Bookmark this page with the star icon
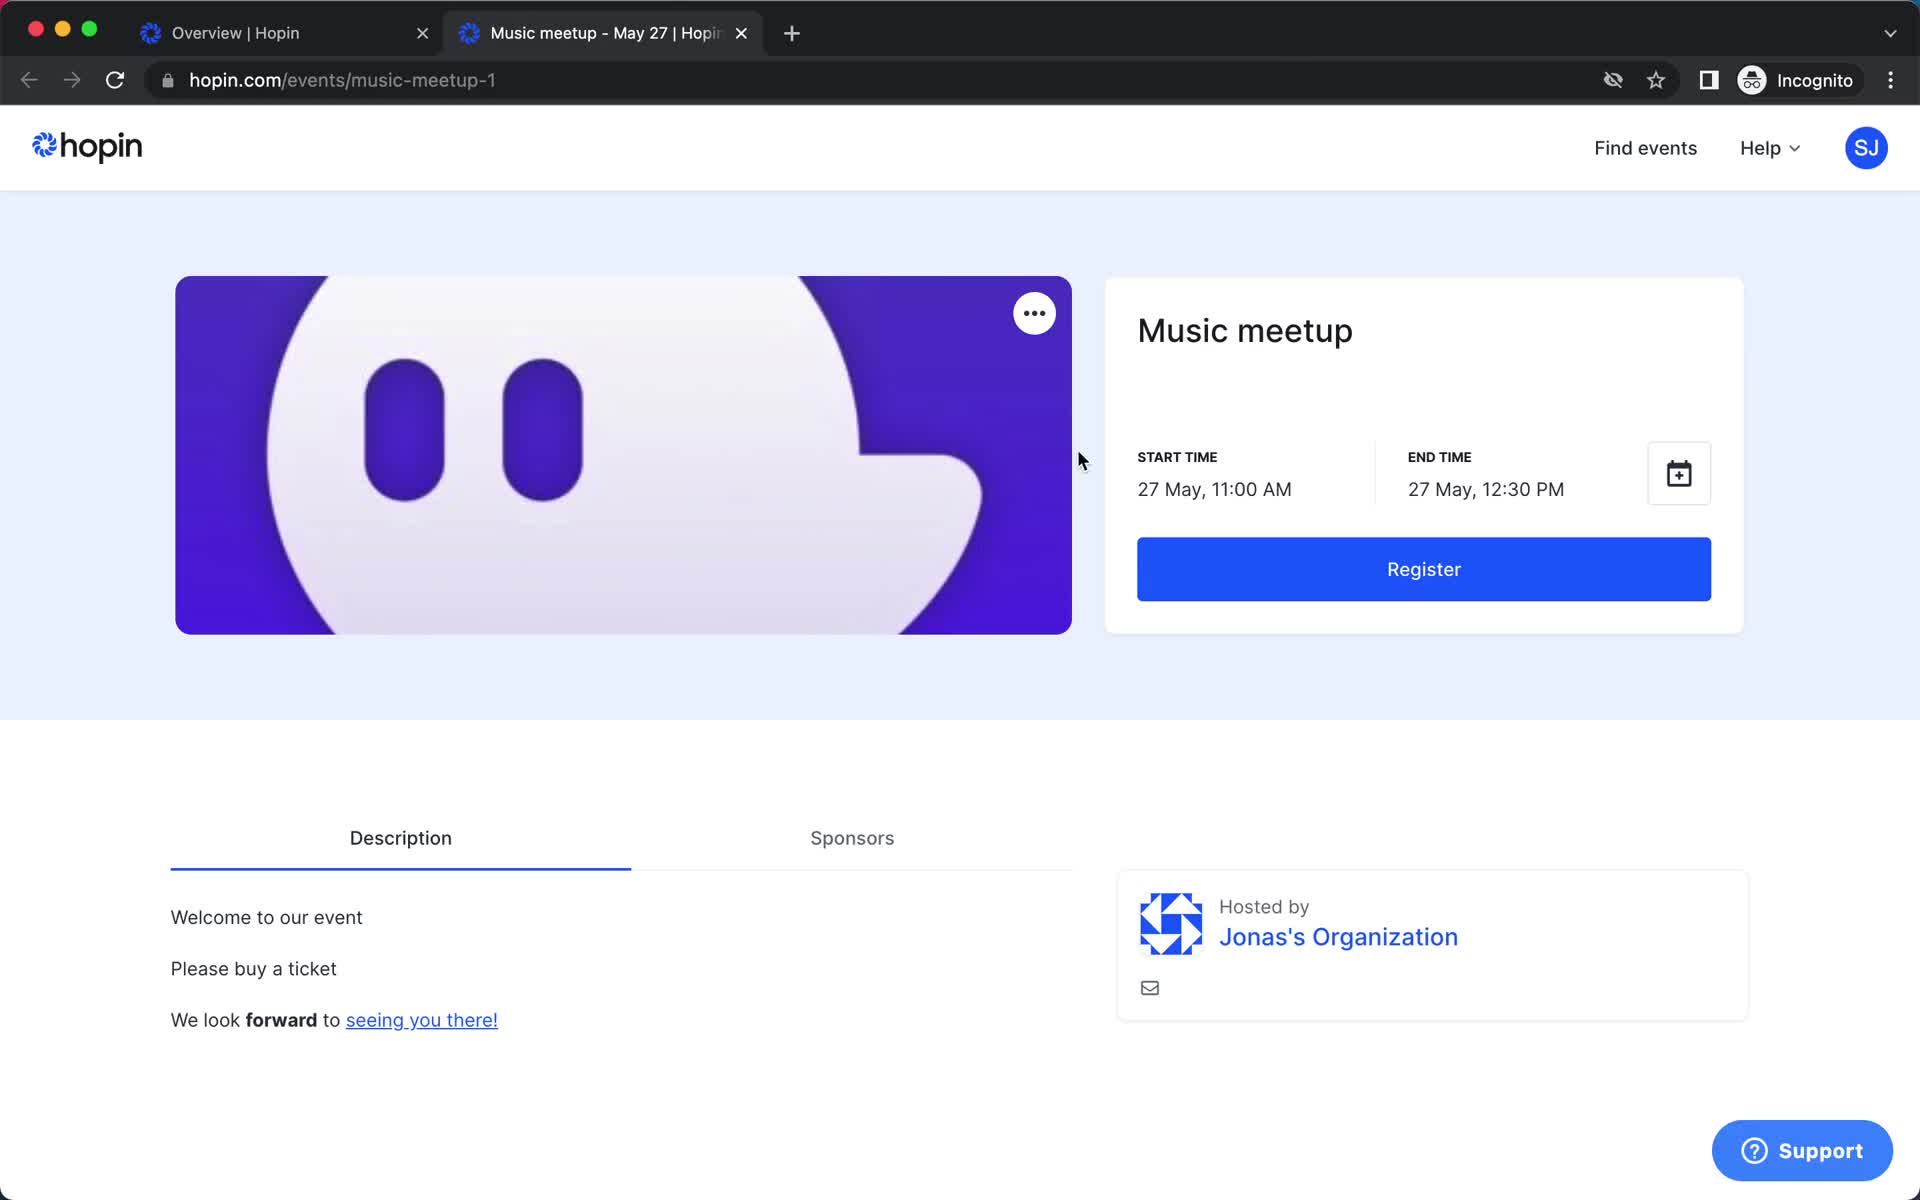This screenshot has height=1200, width=1920. pos(1656,80)
